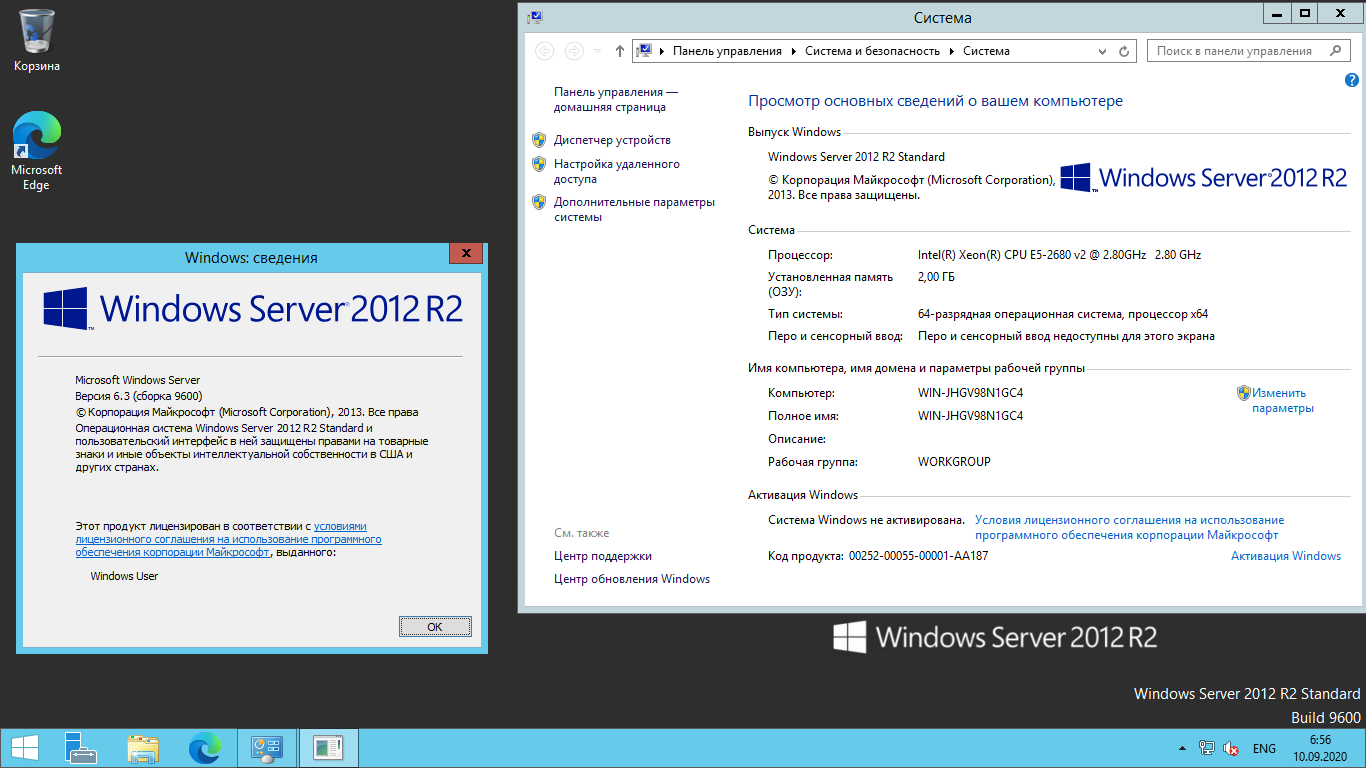Open the Recycle Bin (Корзина) desktop icon
Screen dimensions: 1366x768
pos(37,40)
